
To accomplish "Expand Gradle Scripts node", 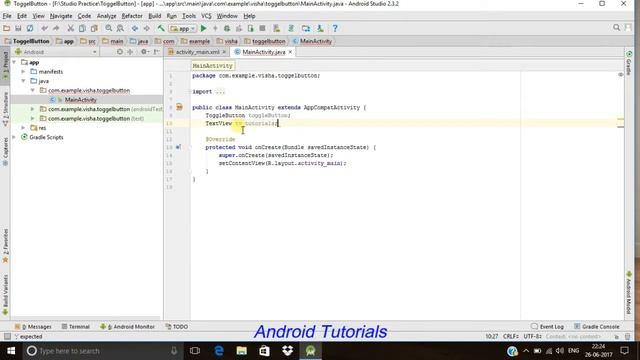I will pyautogui.click(x=14, y=138).
